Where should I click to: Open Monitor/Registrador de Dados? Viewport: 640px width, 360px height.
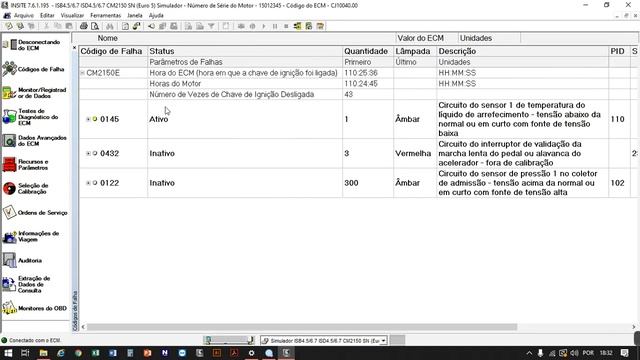(35, 93)
